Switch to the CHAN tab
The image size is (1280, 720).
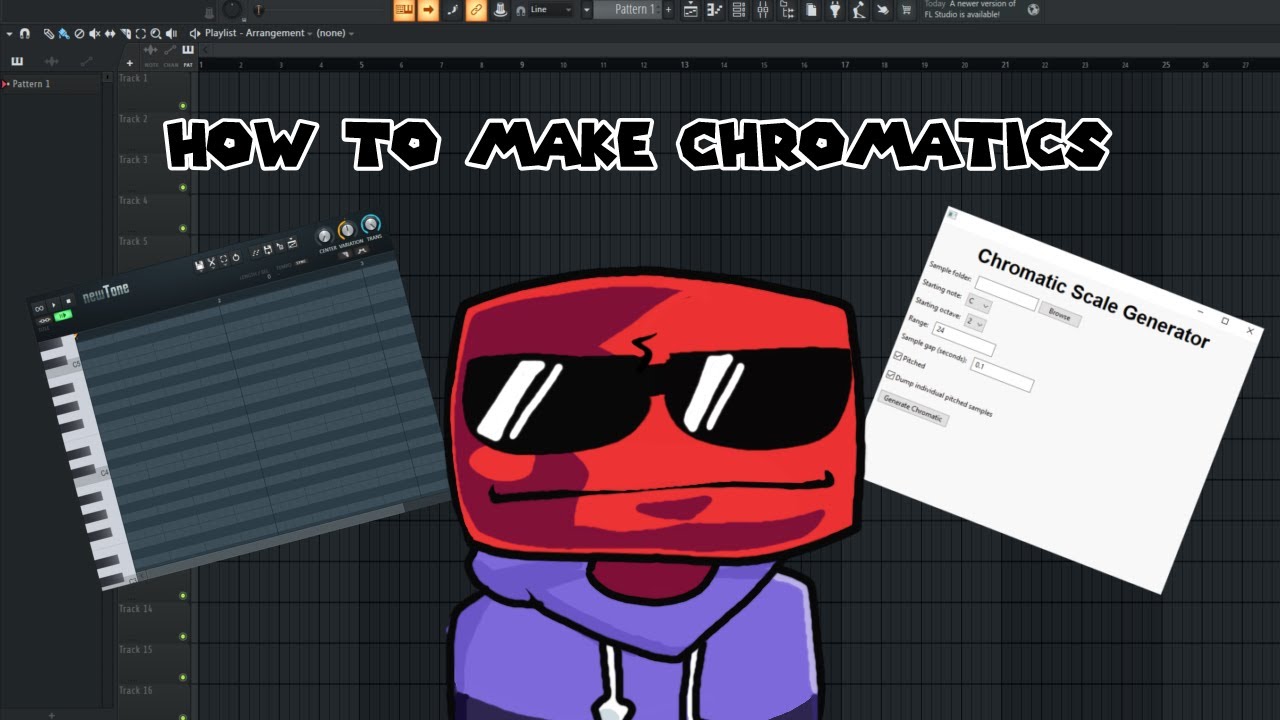tap(171, 65)
